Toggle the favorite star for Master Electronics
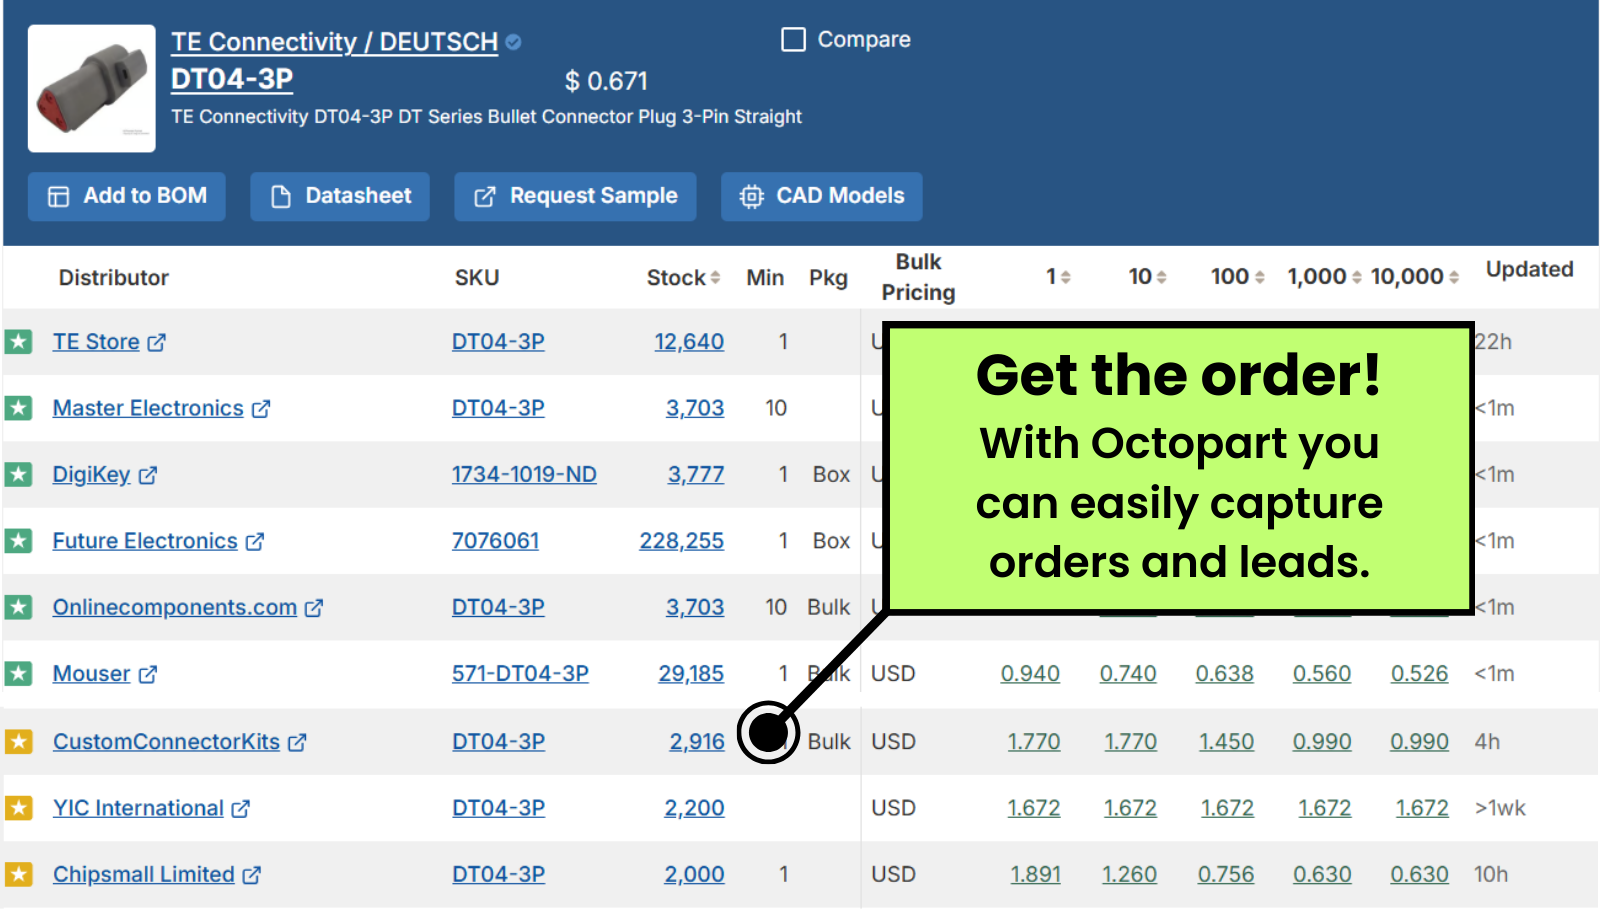Viewport: 1600px width, 915px height. pyautogui.click(x=19, y=408)
